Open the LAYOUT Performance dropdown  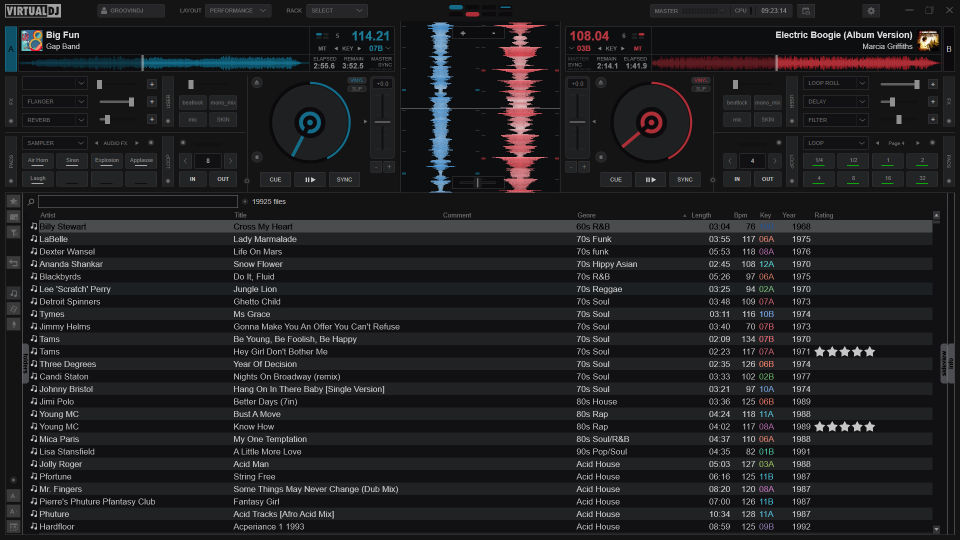point(238,11)
